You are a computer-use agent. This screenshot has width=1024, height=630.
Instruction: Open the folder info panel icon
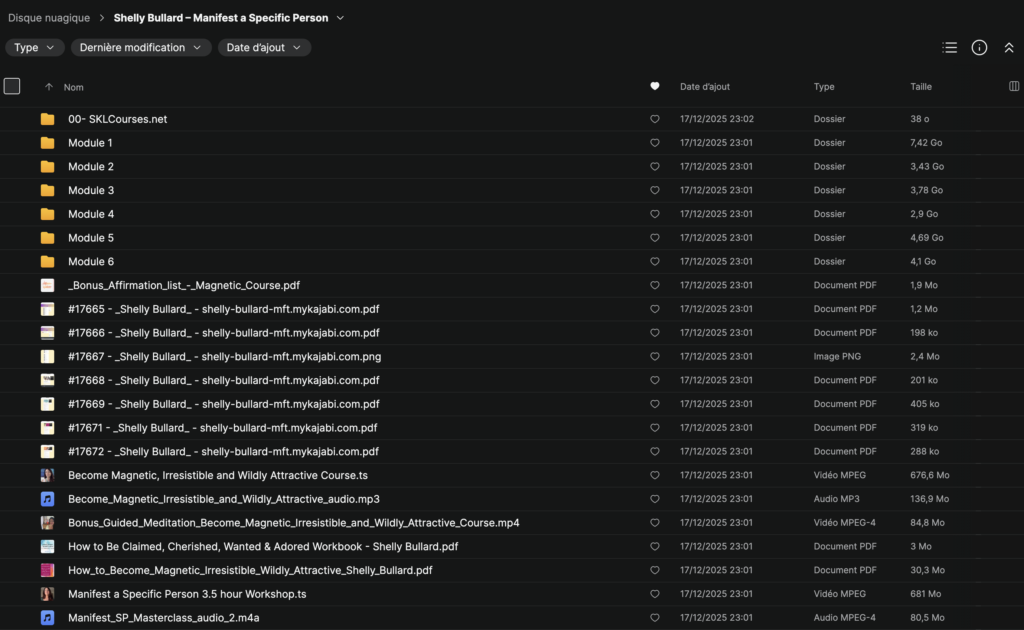point(979,47)
